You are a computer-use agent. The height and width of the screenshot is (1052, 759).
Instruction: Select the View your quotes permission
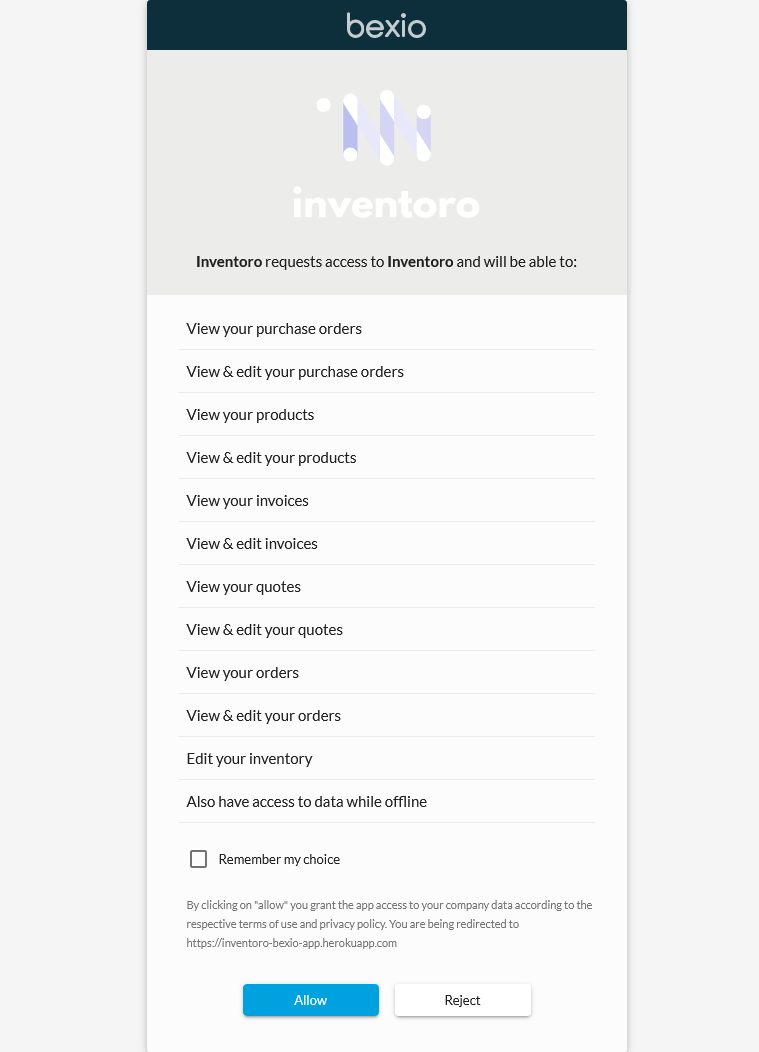pos(243,587)
